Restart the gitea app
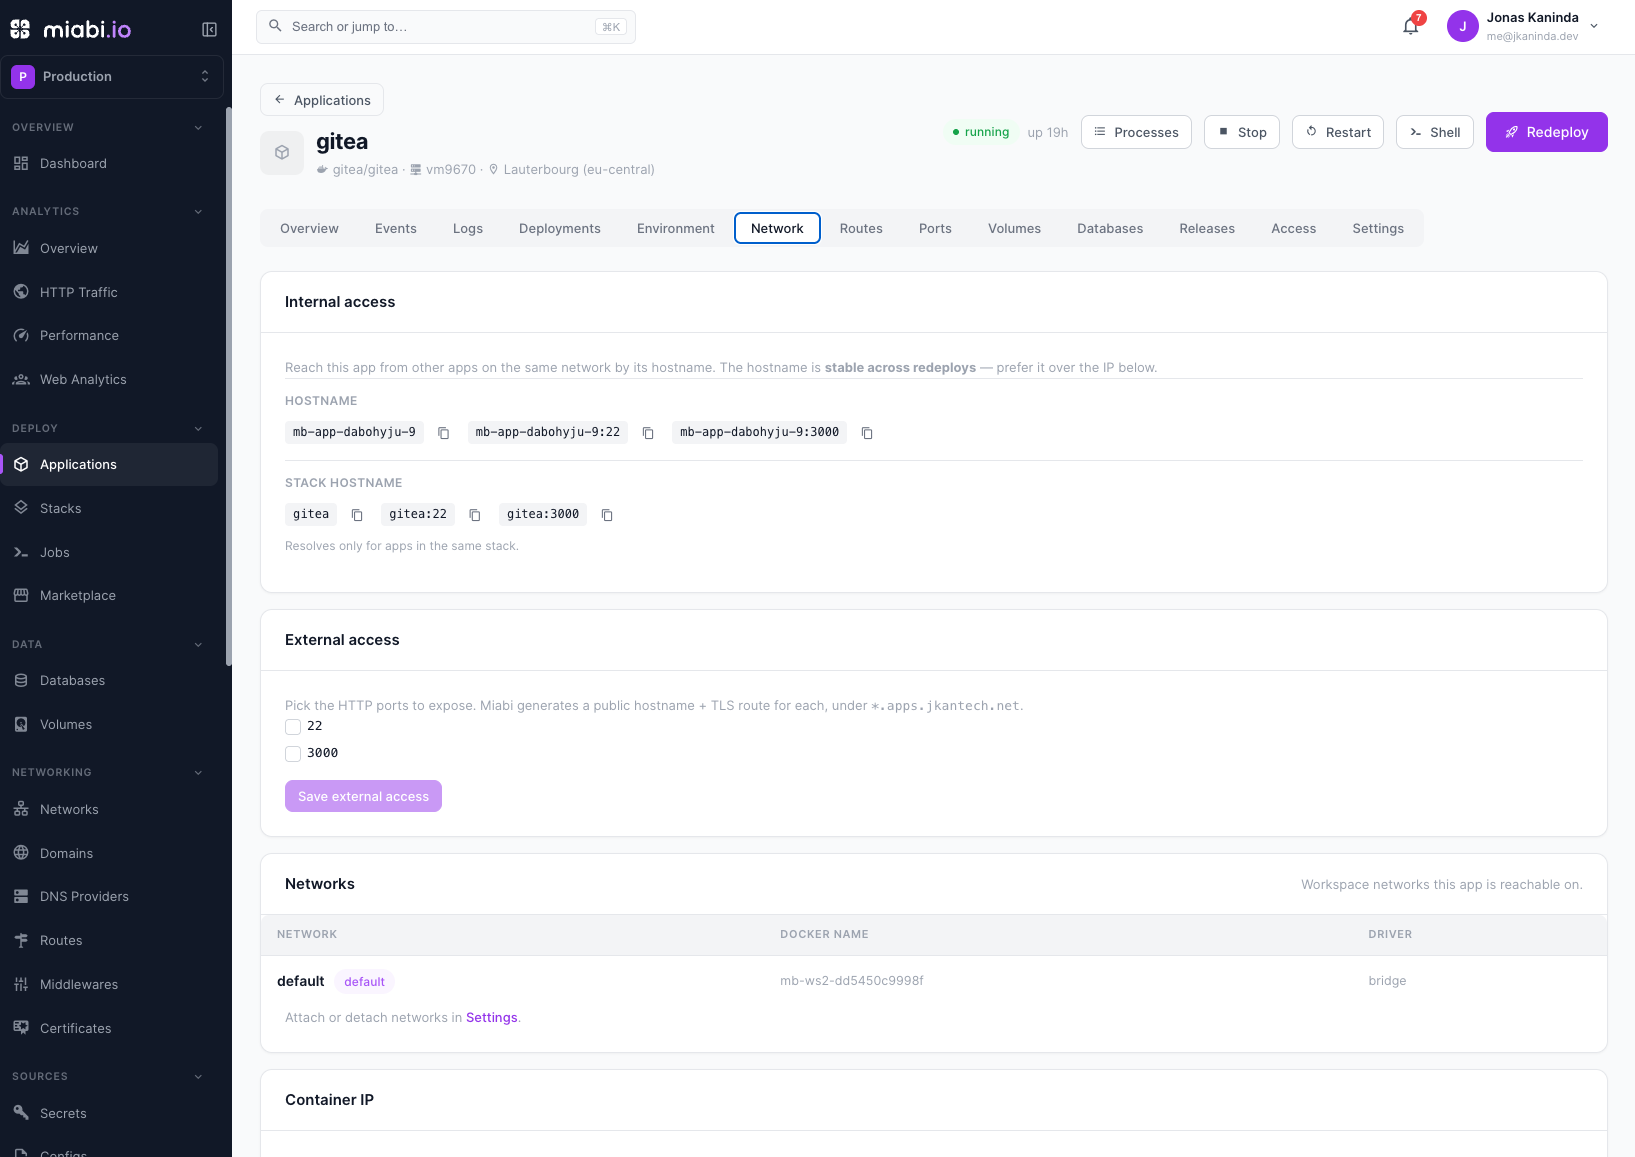The width and height of the screenshot is (1635, 1157). tap(1338, 132)
